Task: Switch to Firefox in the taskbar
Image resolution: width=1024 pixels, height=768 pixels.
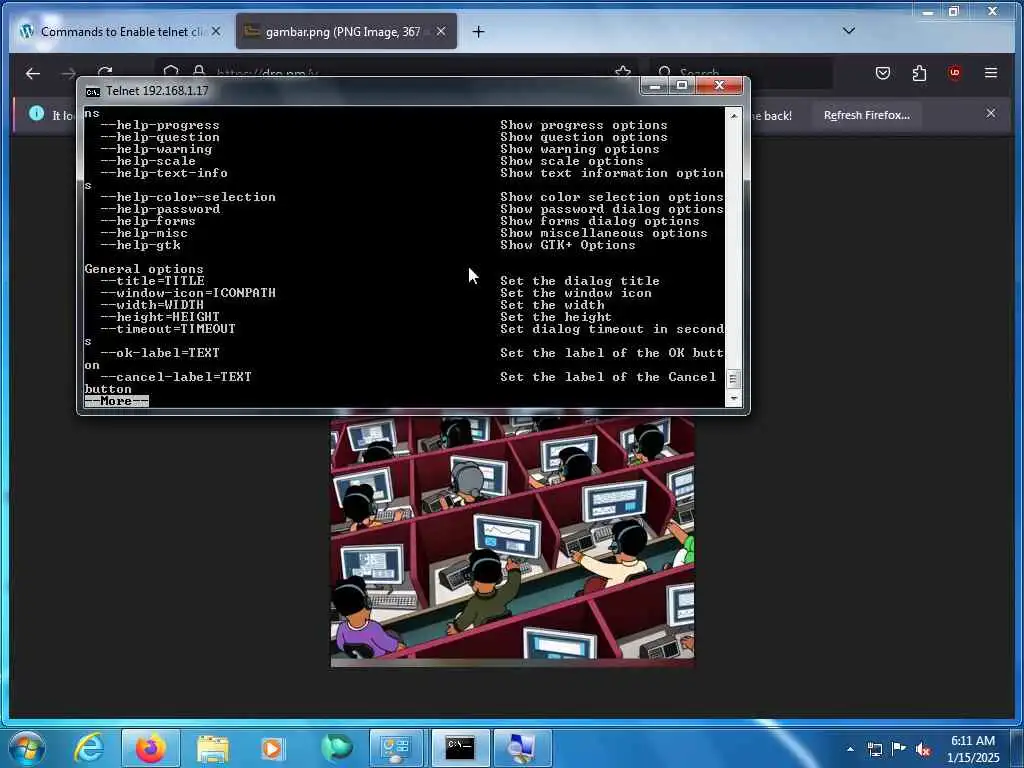Action: [150, 748]
